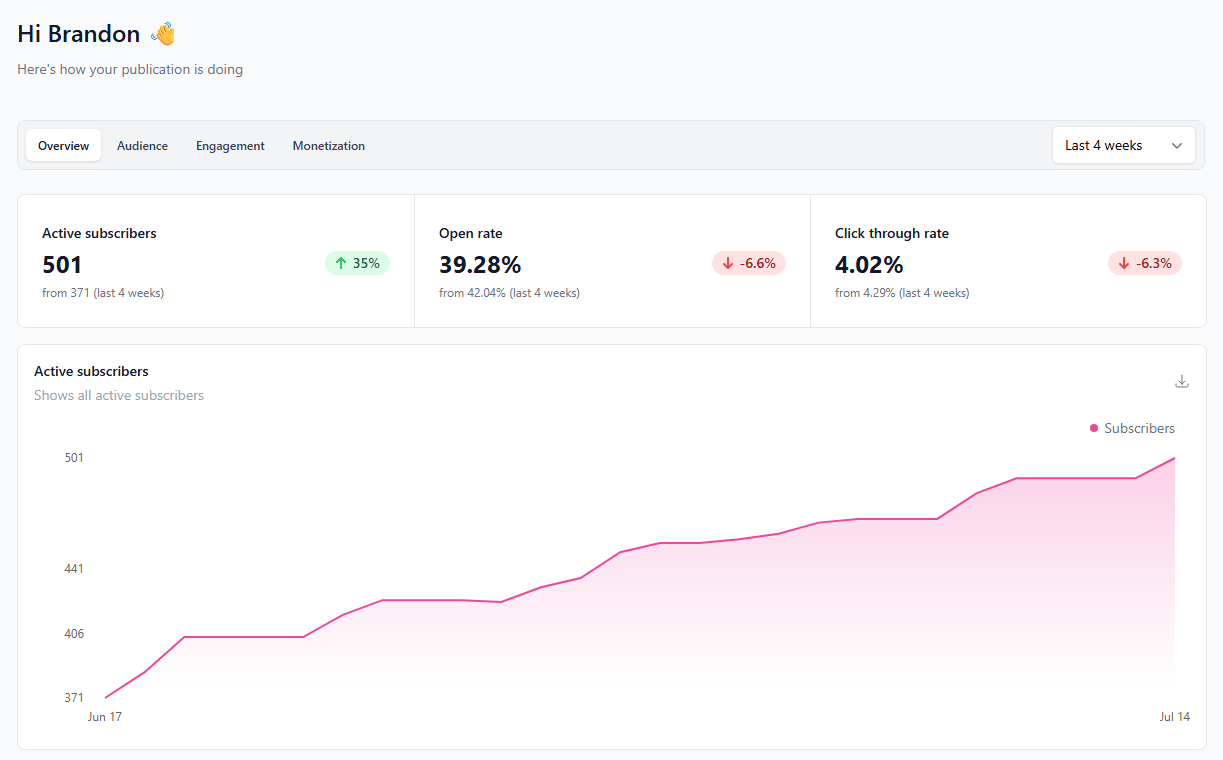The width and height of the screenshot is (1223, 760).
Task: Click the red down arrow on the -6.3% badge
Action: [x=1124, y=263]
